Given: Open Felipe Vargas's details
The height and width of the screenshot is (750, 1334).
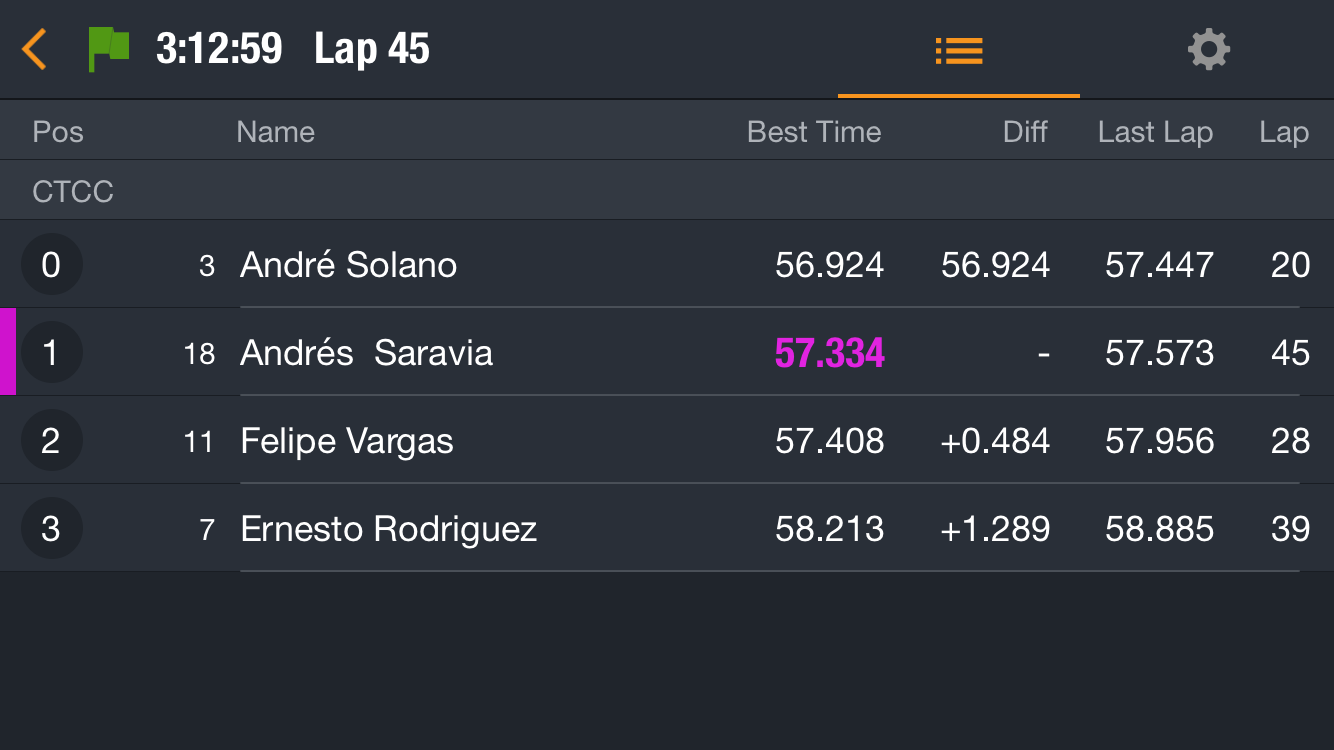Looking at the screenshot, I should tap(667, 440).
